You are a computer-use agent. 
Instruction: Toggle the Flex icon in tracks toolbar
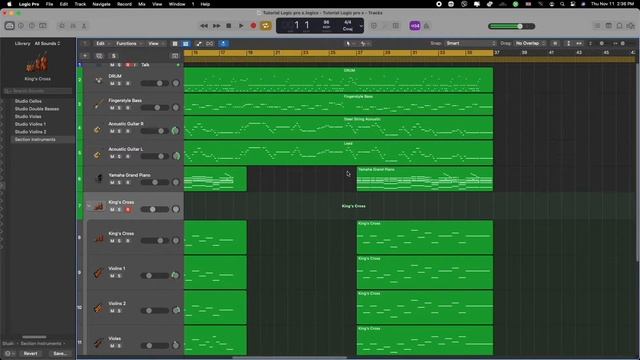point(209,44)
